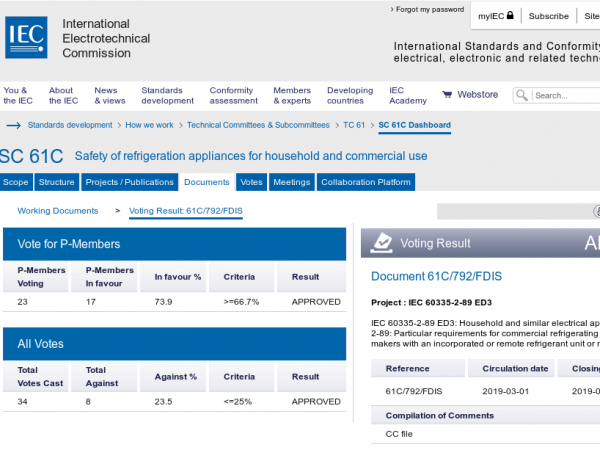
Task: Click the 61C/792/FDIS reference cell
Action: coord(414,391)
